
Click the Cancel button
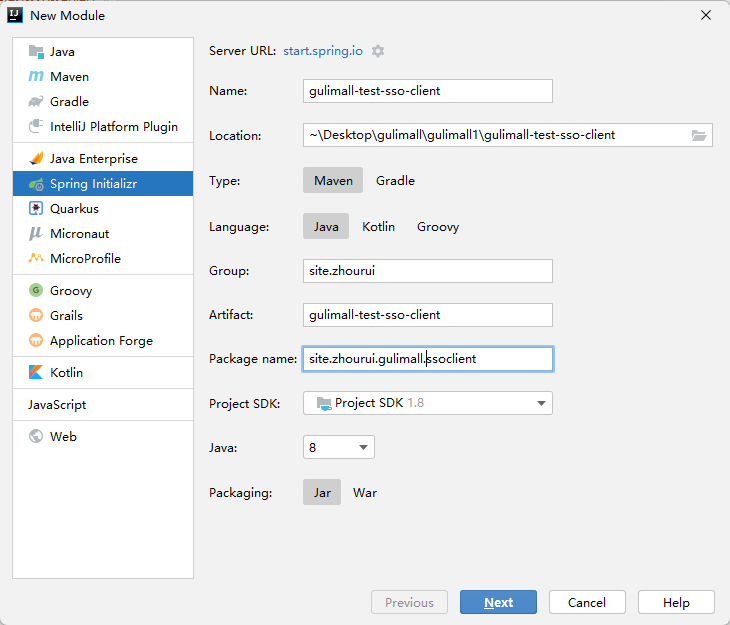[587, 602]
